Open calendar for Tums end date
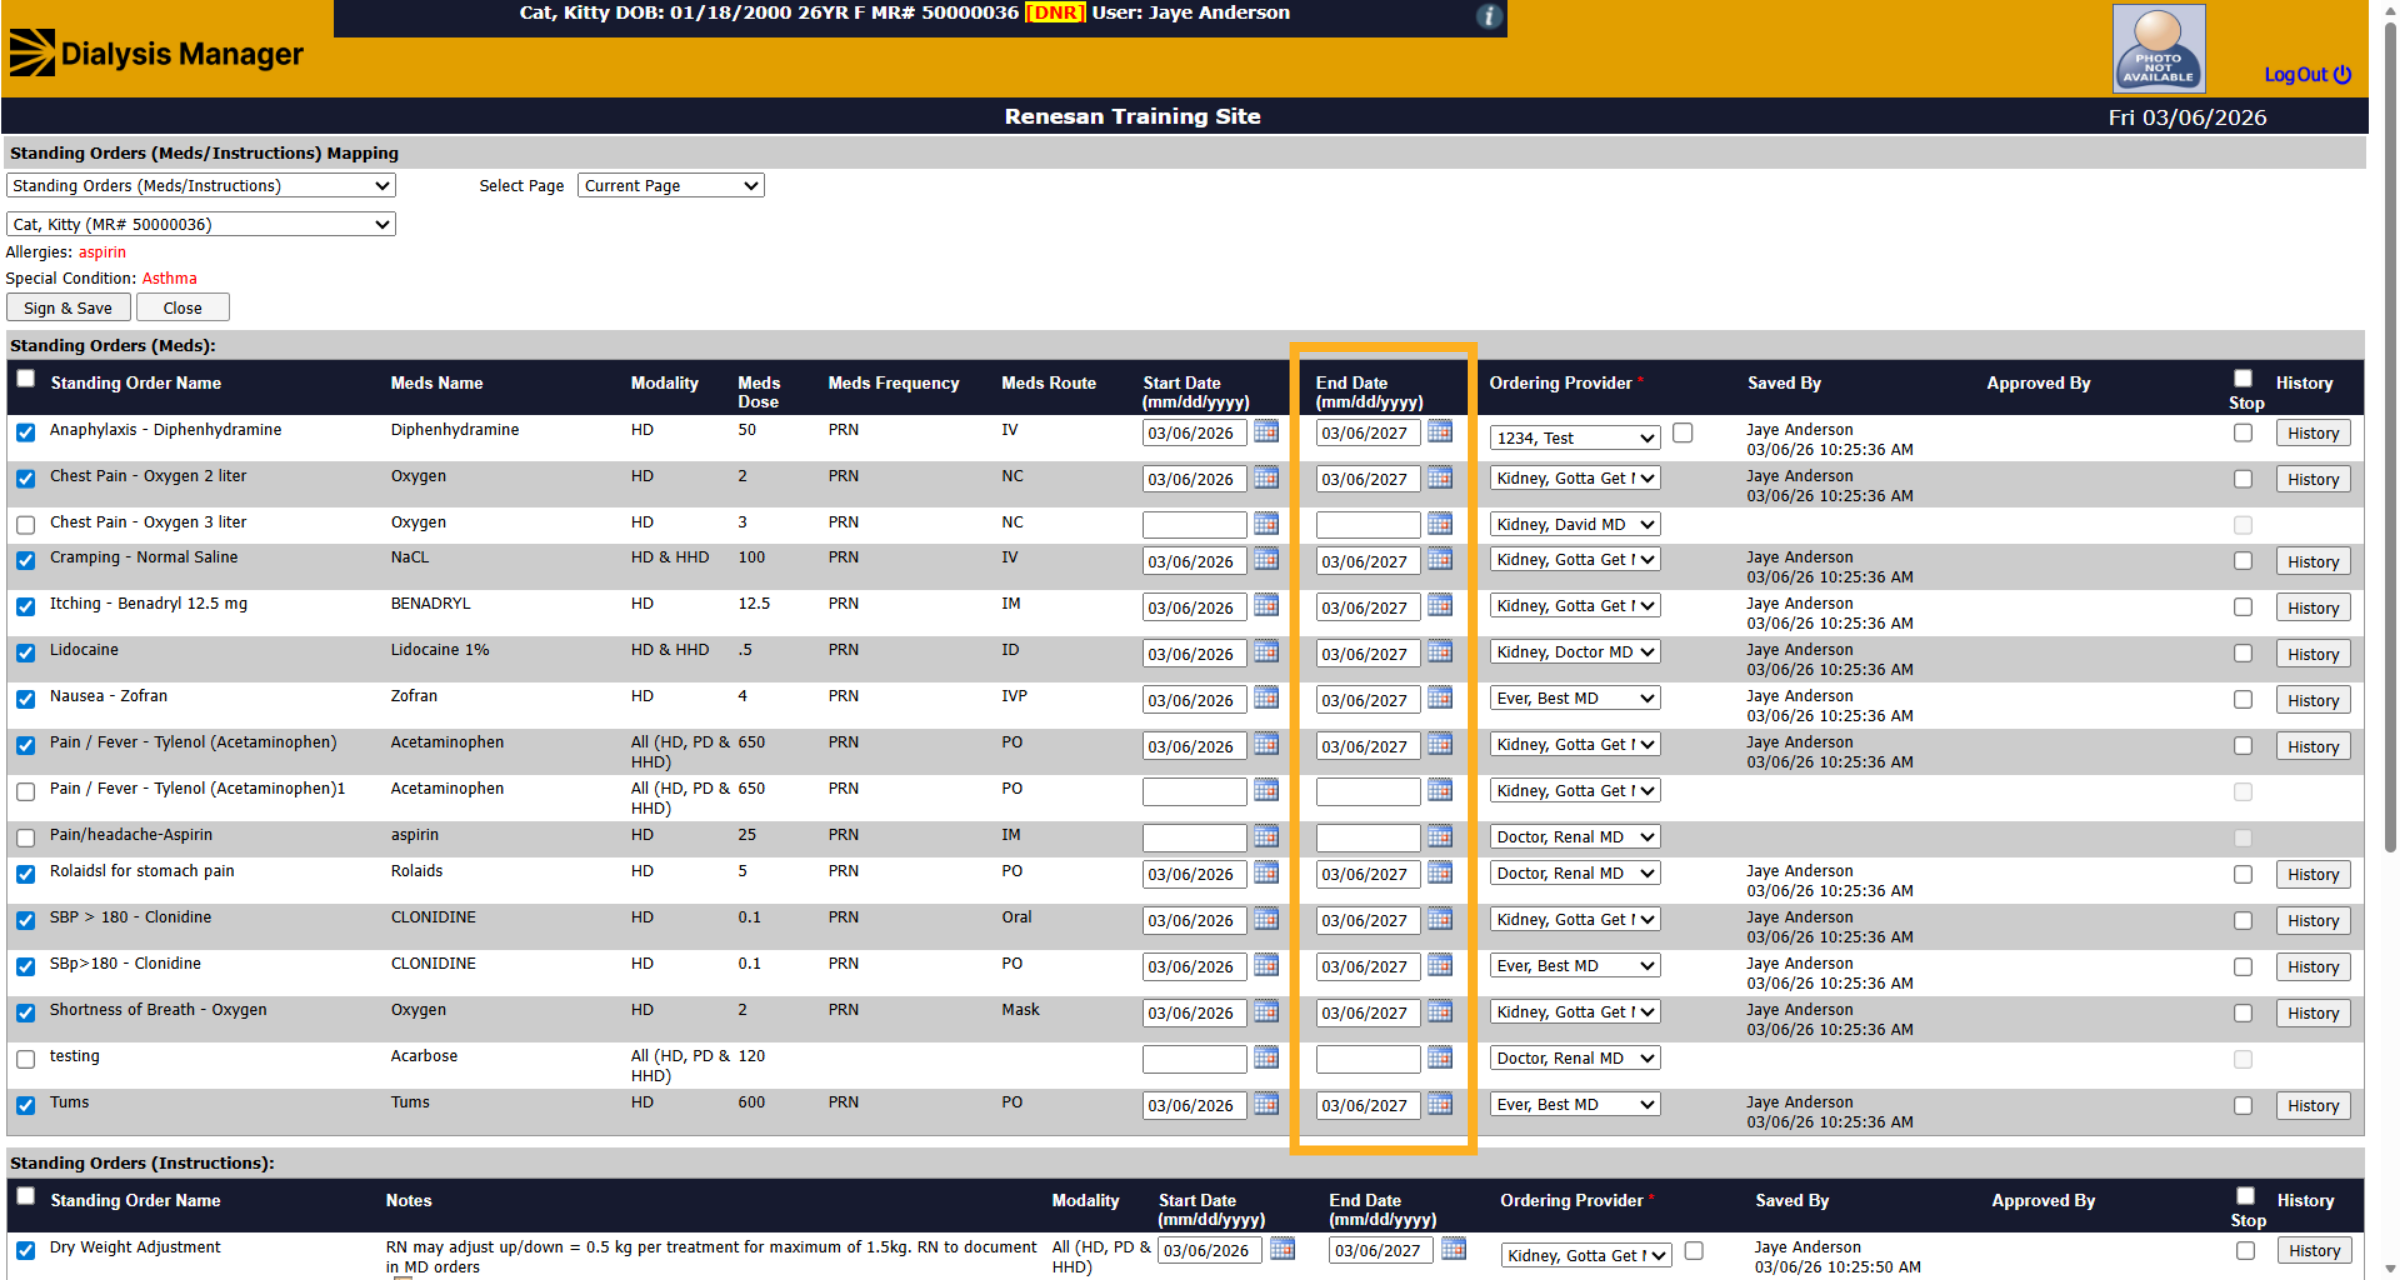This screenshot has height=1280, width=2400. [x=1440, y=1103]
